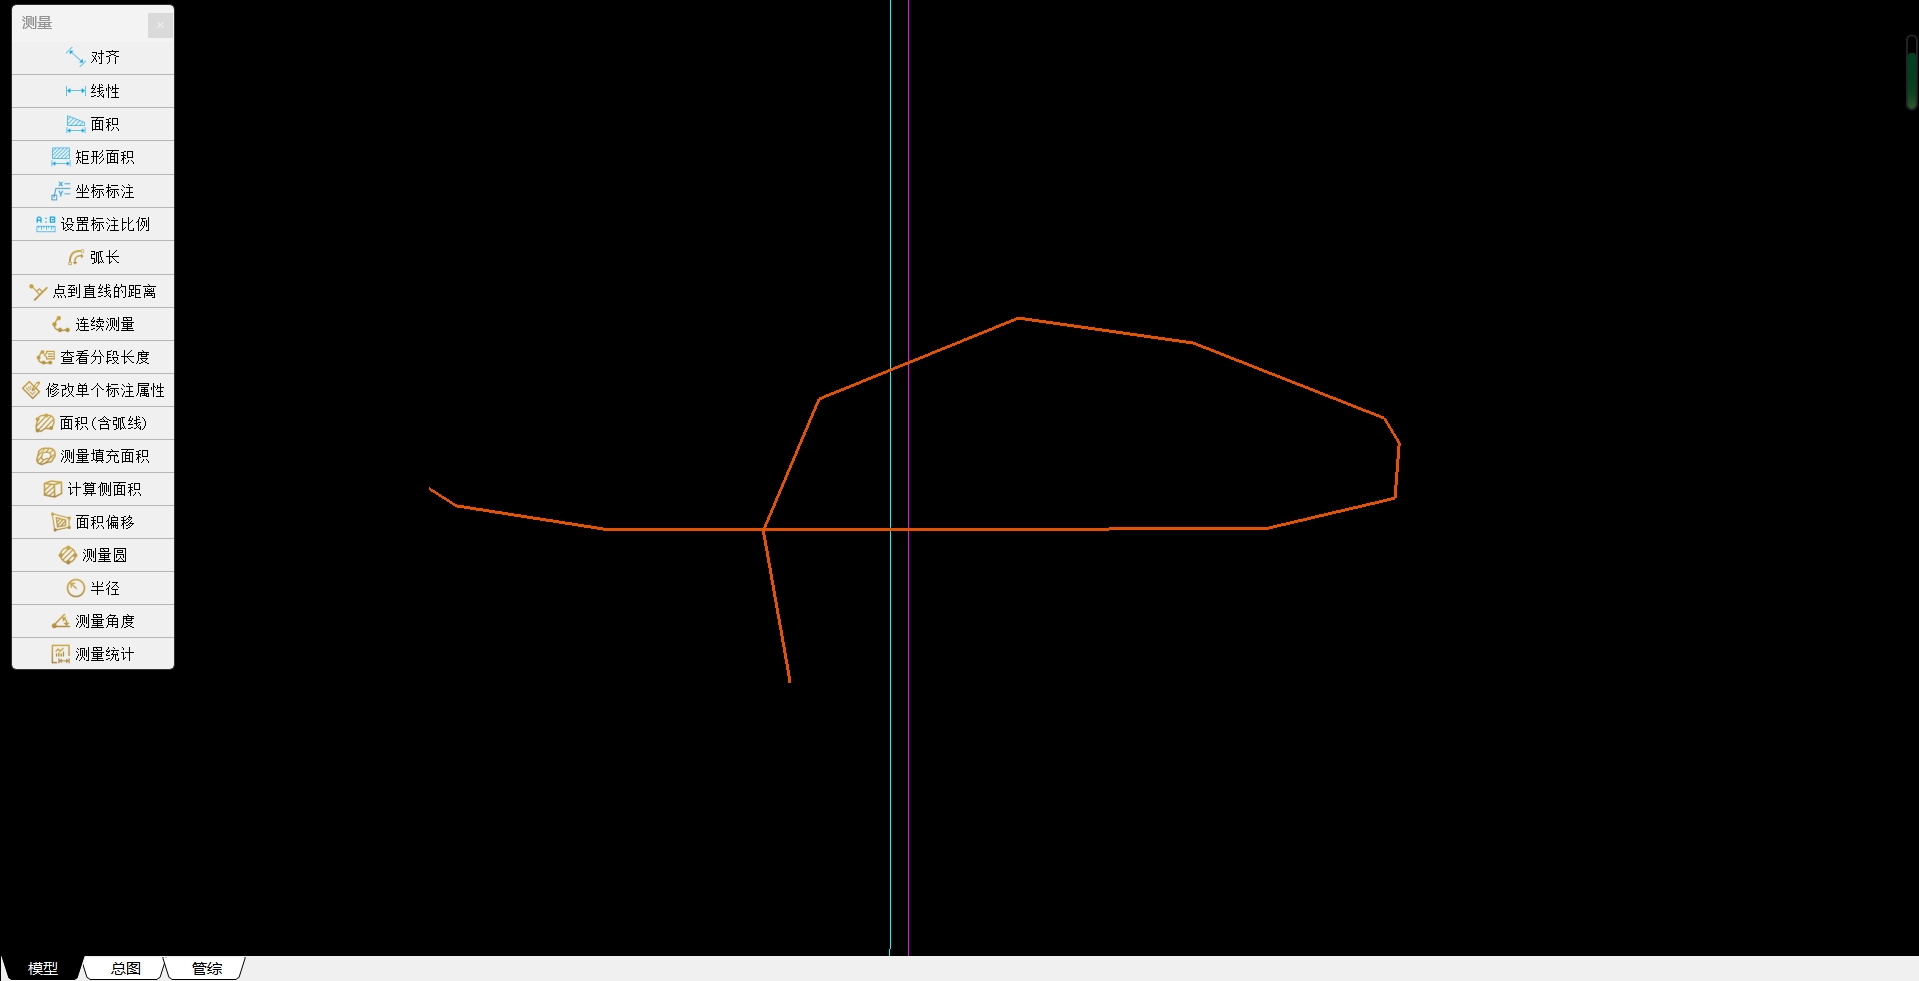The image size is (1919, 981).
Task: Choose the 半径 radius tool
Action: click(x=93, y=588)
